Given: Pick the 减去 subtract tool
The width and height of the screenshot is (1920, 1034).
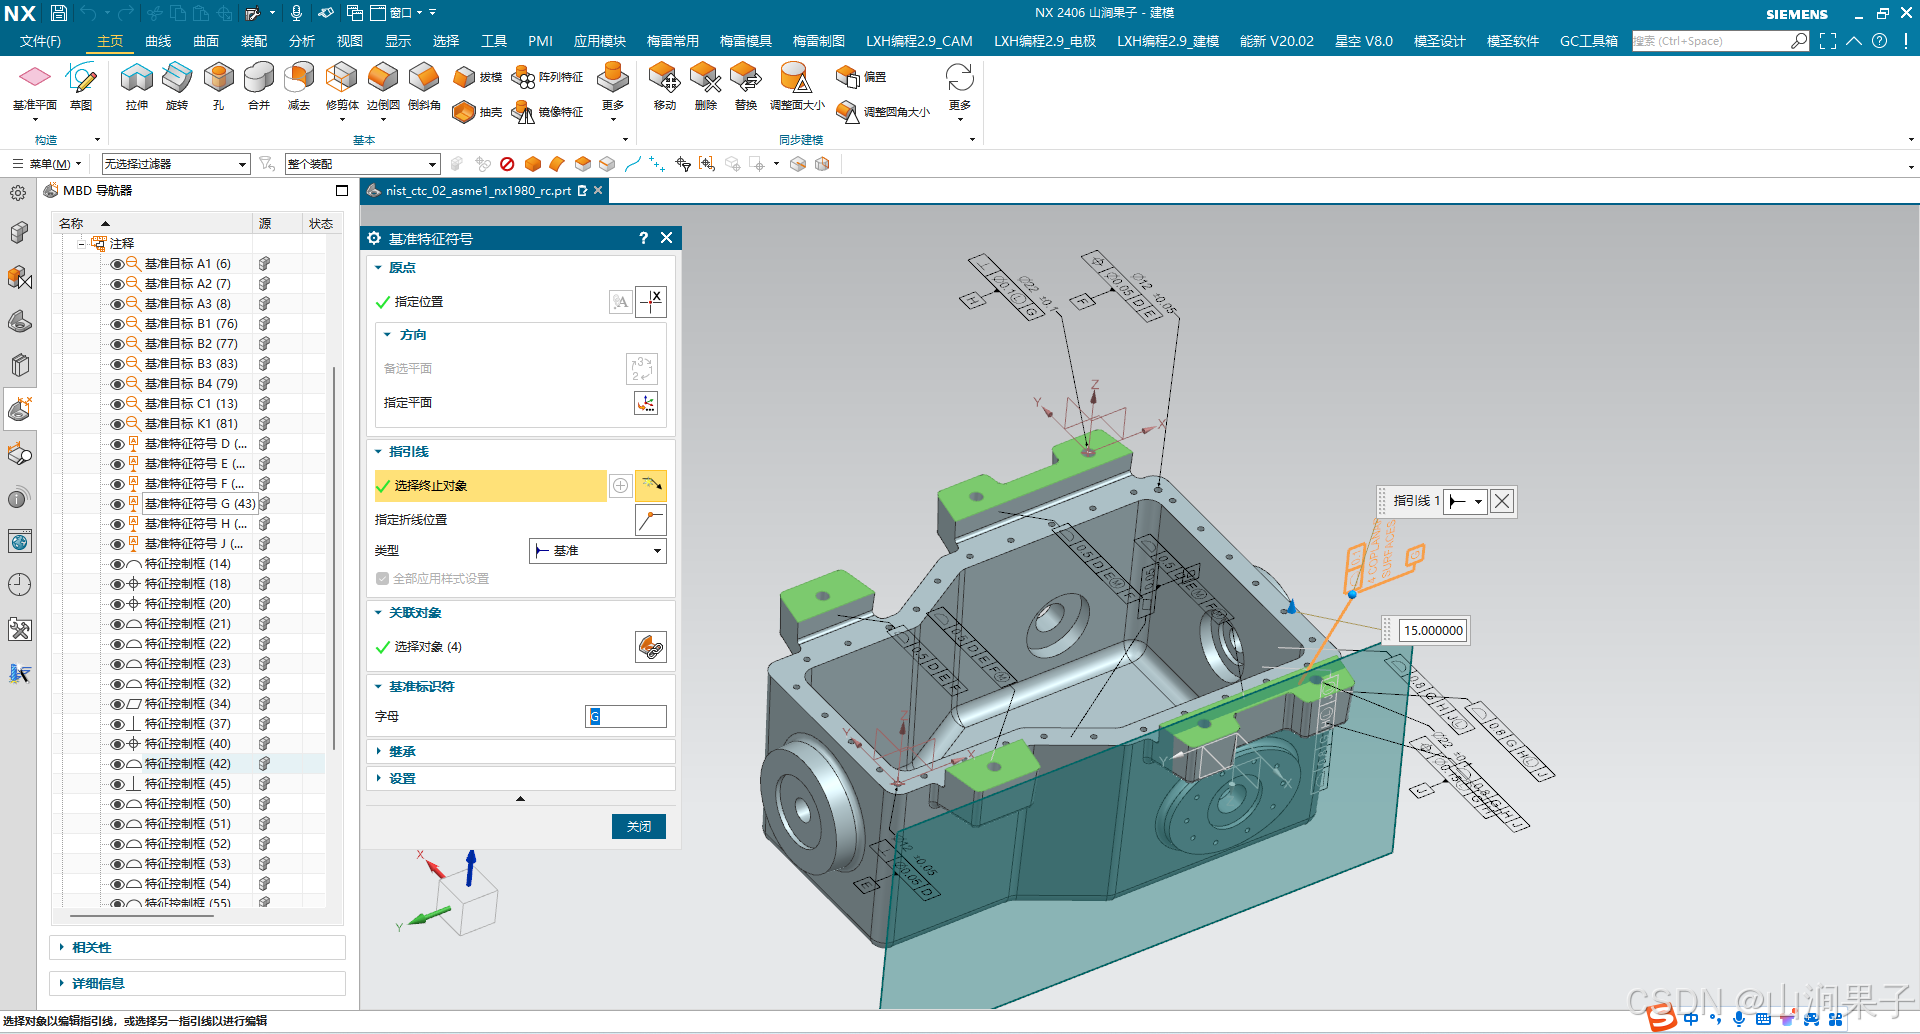Looking at the screenshot, I should click(x=299, y=86).
